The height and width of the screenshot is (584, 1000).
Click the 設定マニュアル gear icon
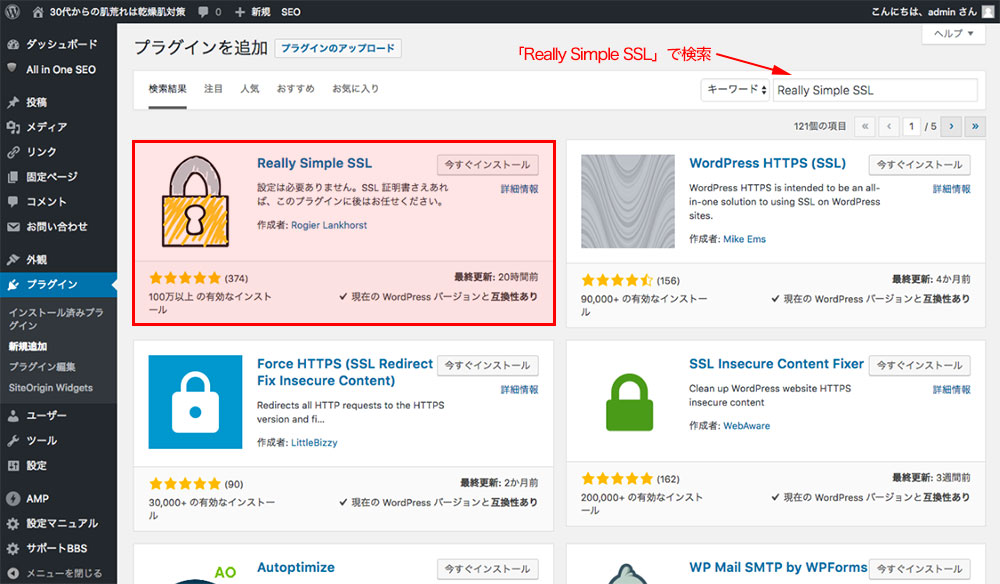(x=13, y=523)
